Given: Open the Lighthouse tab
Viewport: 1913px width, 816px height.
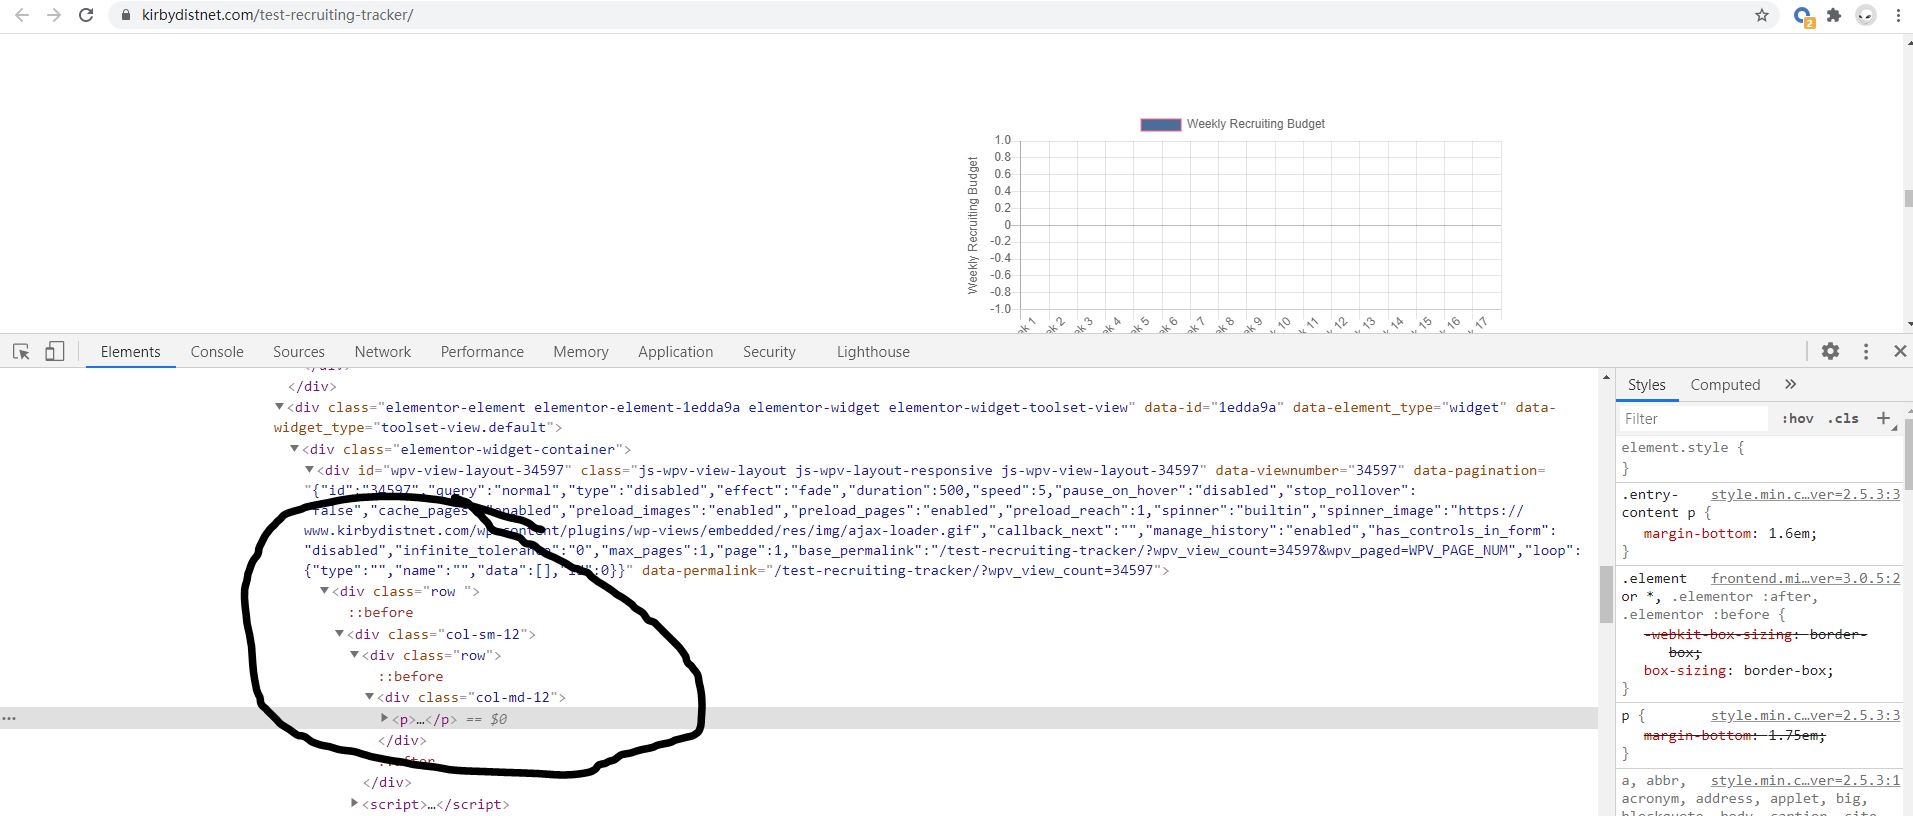Looking at the screenshot, I should tap(873, 351).
